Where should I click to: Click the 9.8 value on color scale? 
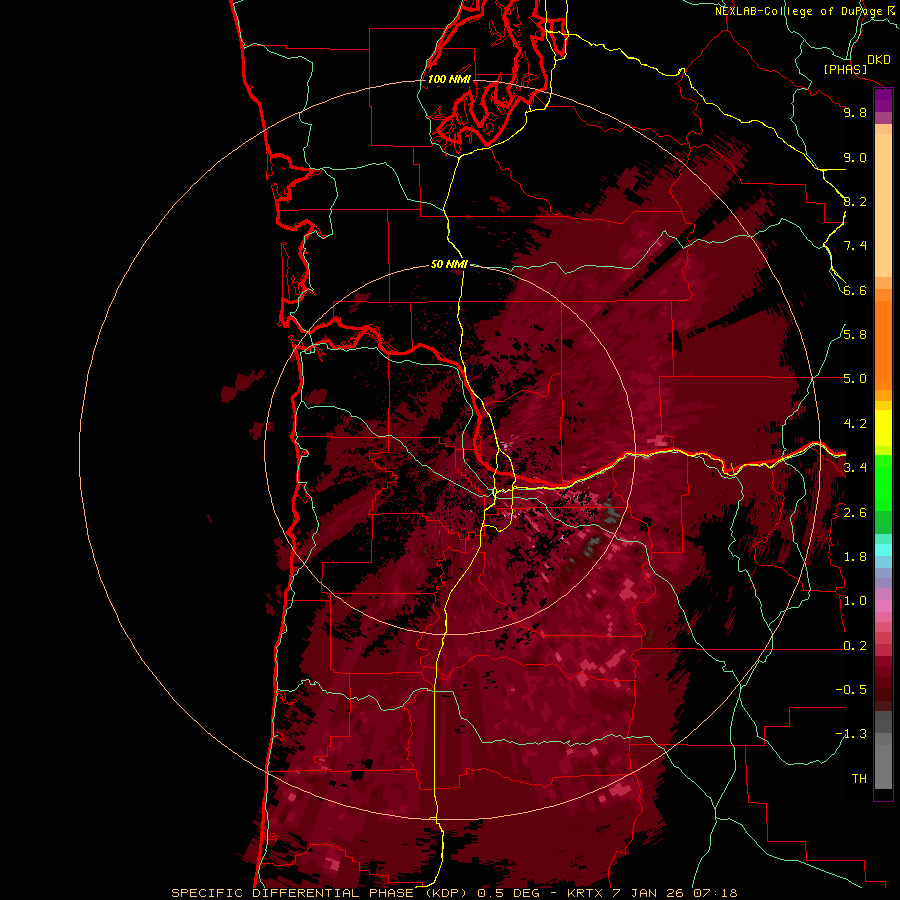coord(855,112)
